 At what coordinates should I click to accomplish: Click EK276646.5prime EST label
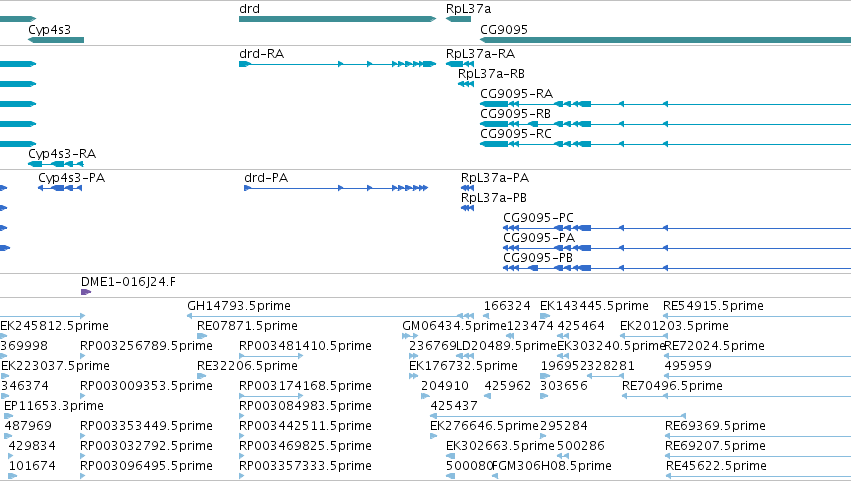[484, 426]
